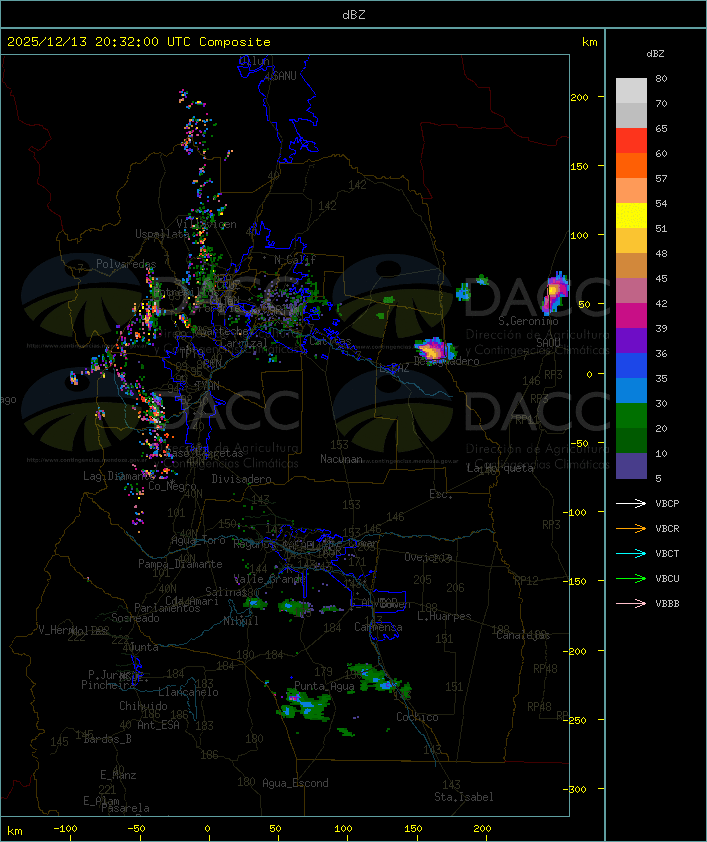Pick the dark blue 35-36 dBZ swatch

(631, 365)
